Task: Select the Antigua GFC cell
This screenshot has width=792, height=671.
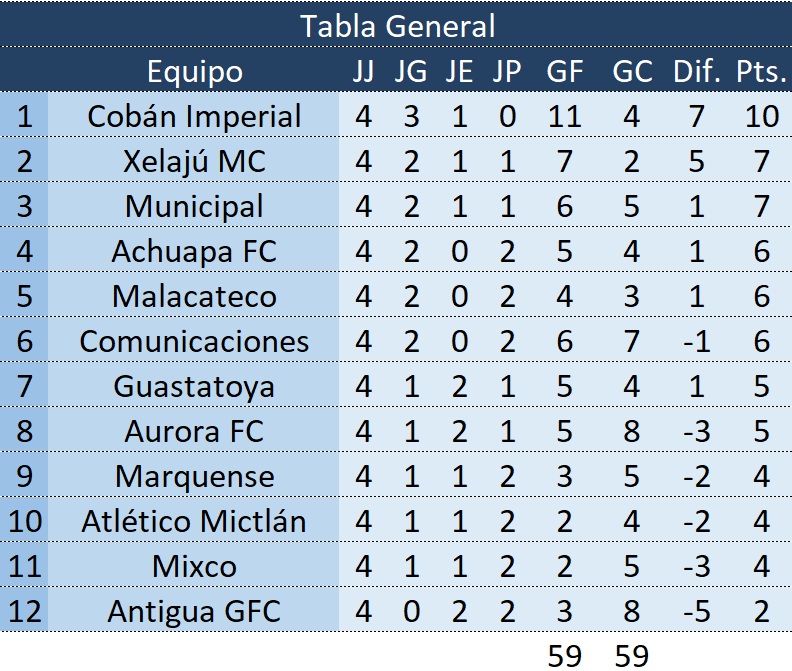Action: point(194,611)
